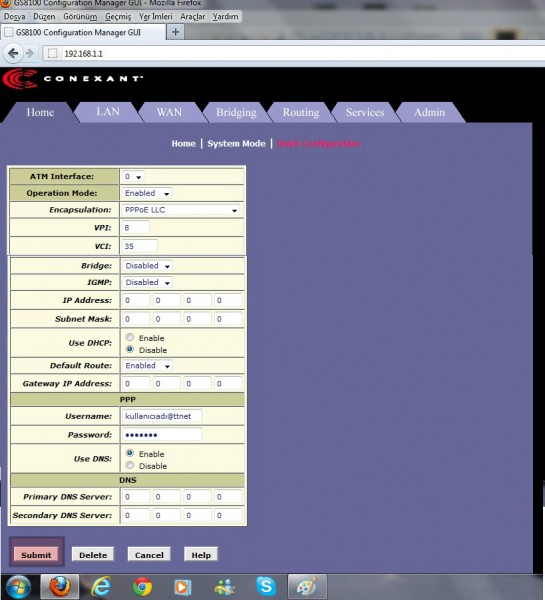Viewport: 545px width, 600px height.
Task: Select Enable radio for Use DNS
Action: [130, 453]
